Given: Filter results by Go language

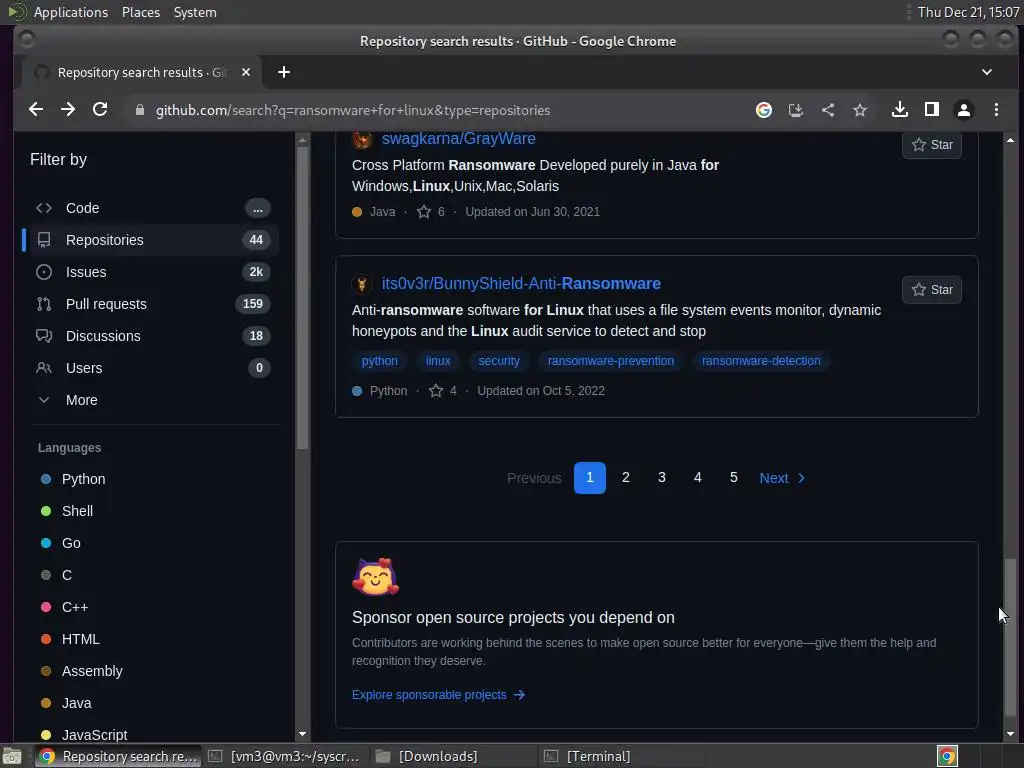Looking at the screenshot, I should 71,543.
